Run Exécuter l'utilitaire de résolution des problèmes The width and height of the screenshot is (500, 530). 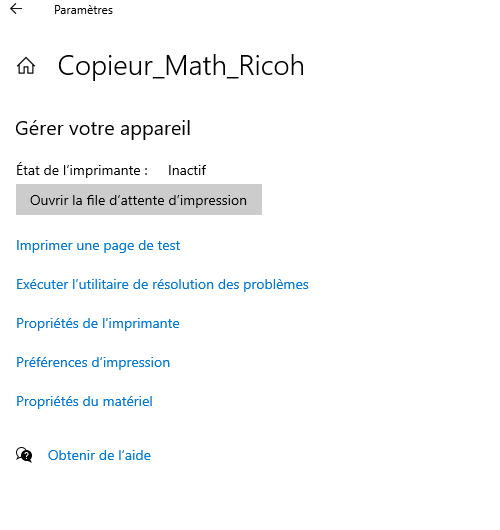[162, 285]
